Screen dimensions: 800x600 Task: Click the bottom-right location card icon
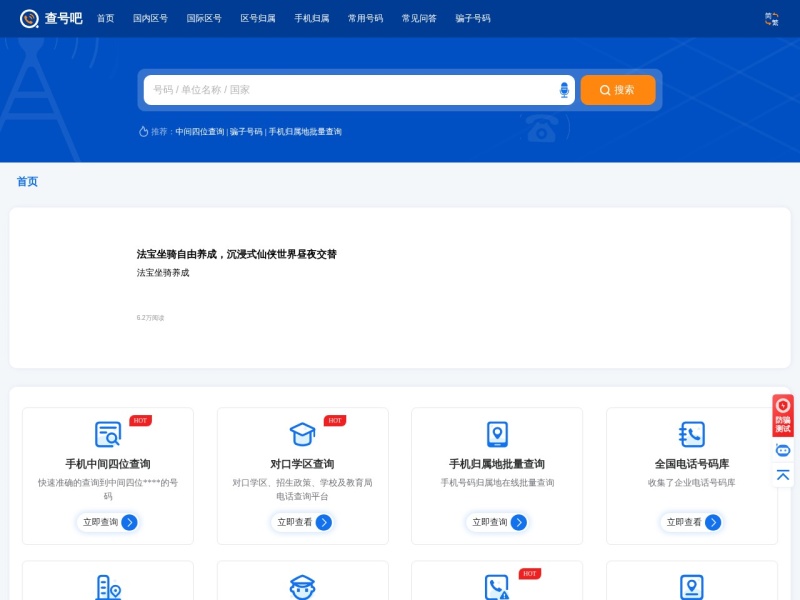point(692,587)
